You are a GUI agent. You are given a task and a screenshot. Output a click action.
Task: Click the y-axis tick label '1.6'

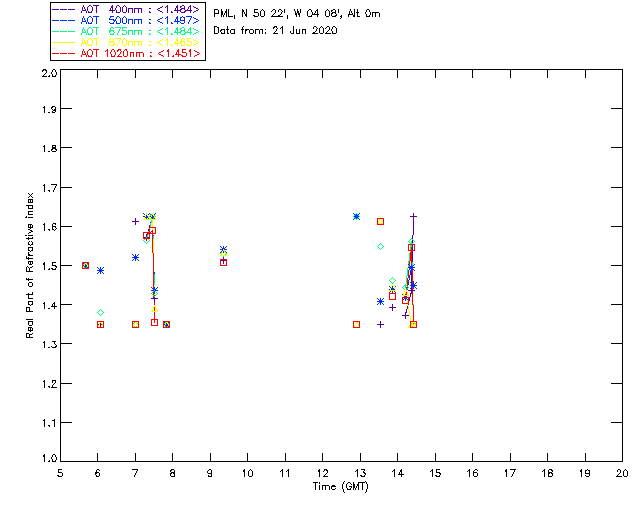click(49, 227)
